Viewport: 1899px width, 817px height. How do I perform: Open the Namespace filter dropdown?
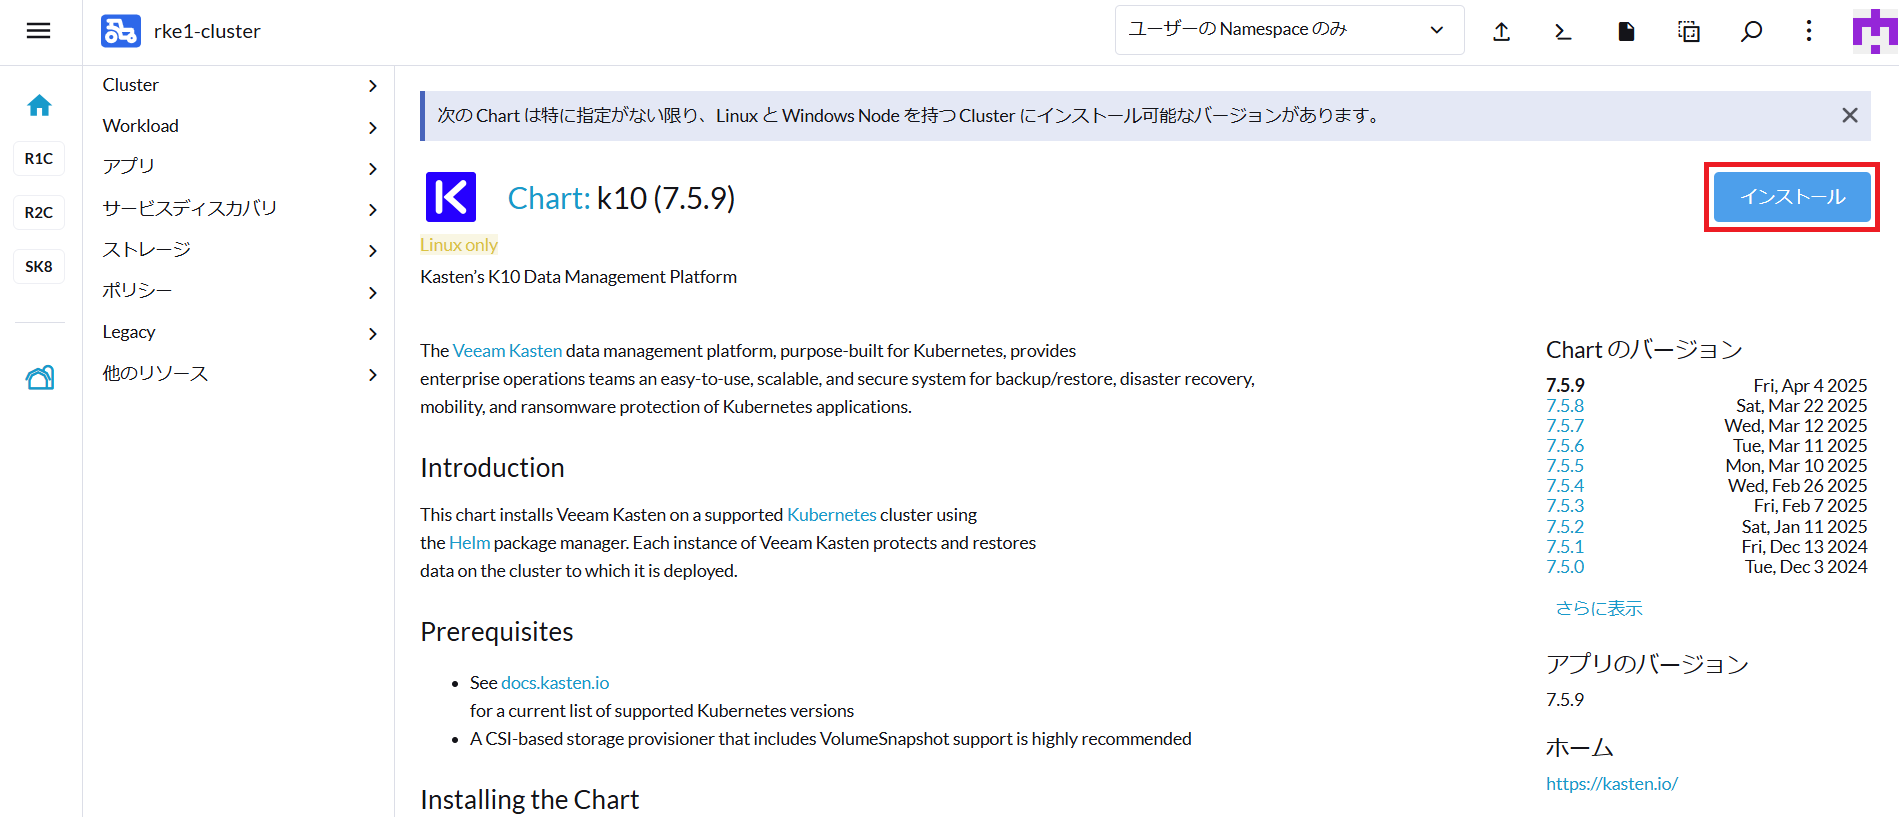tap(1289, 30)
